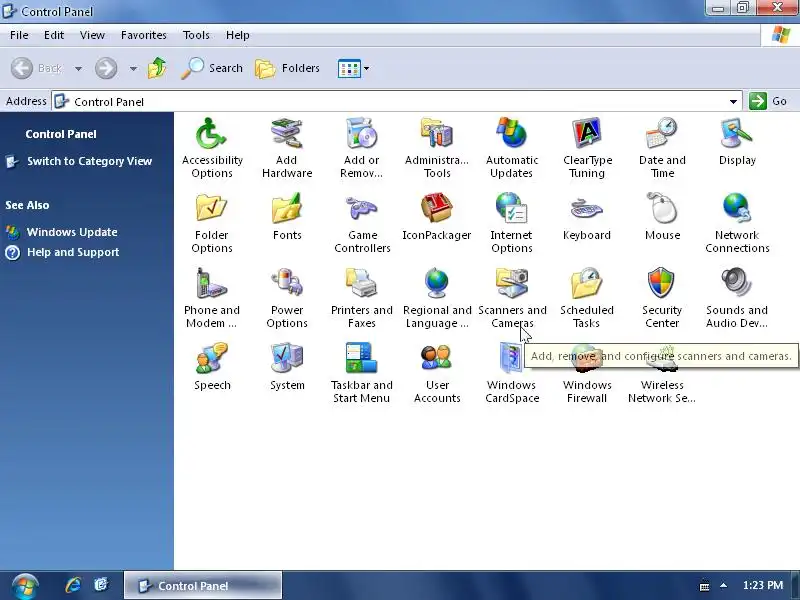Image resolution: width=800 pixels, height=600 pixels.
Task: Go up one folder level
Action: (x=158, y=68)
